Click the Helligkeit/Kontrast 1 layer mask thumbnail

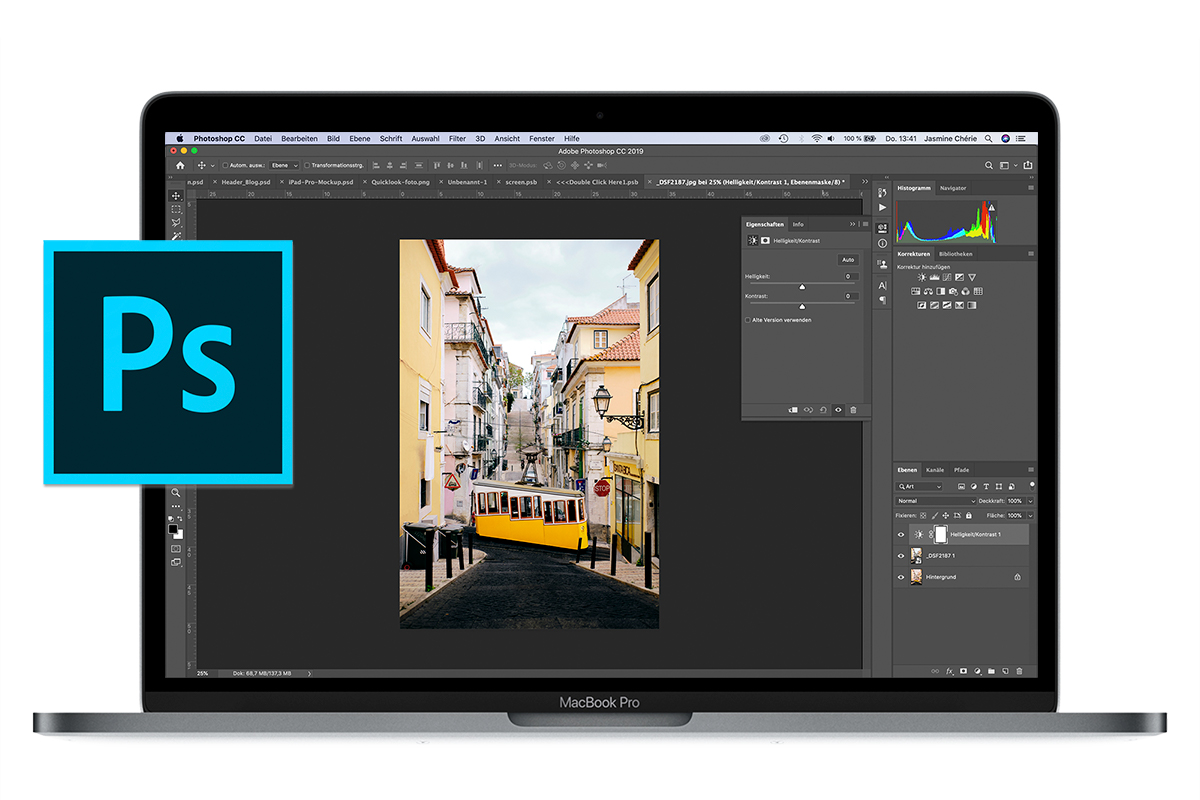941,535
